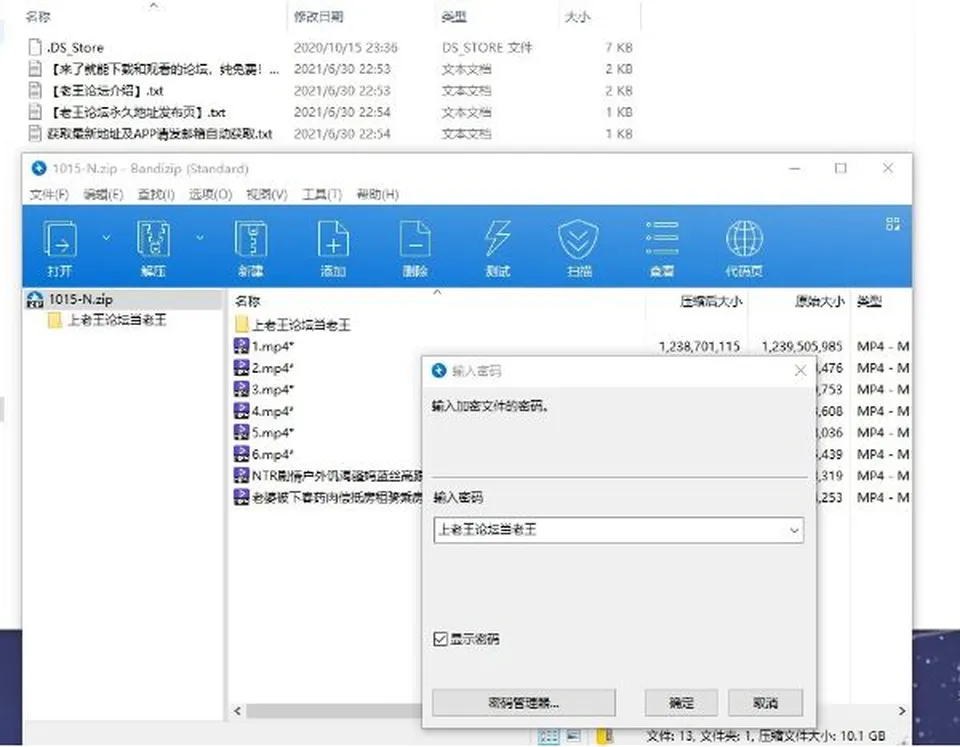
Task: Select 5.mp4 in the archive file list
Action: coord(273,433)
